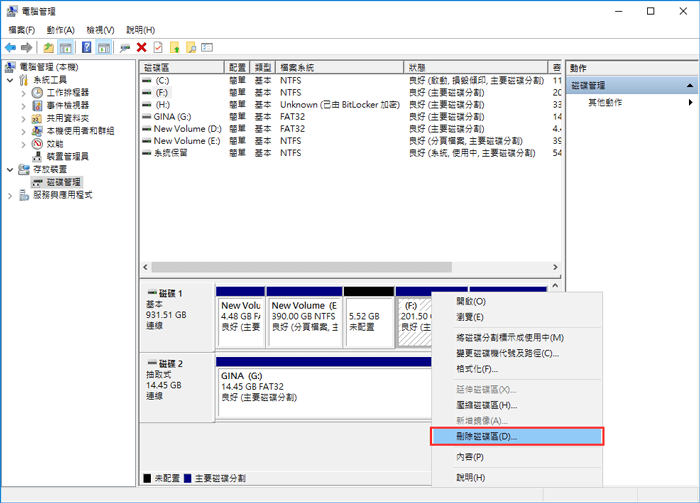Click the last toolbar settings list icon
The height and width of the screenshot is (503, 700).
click(207, 47)
